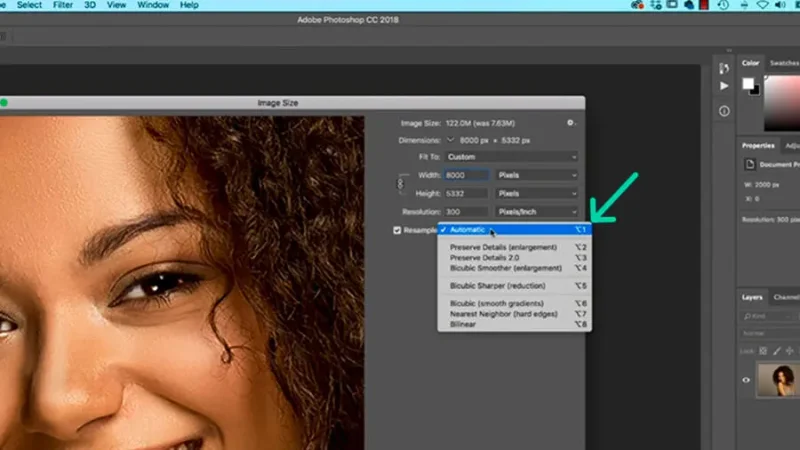Pick a color in the Color panel field

tap(782, 103)
